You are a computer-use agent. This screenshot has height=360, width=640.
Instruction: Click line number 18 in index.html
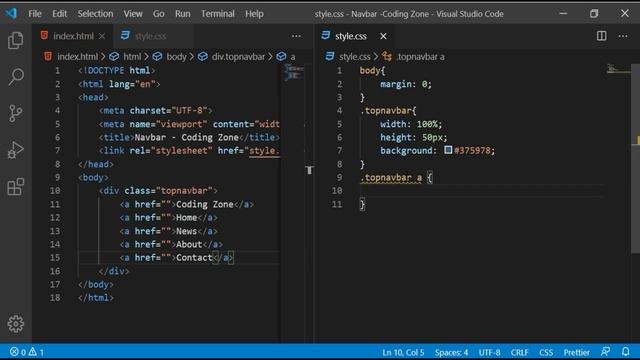55,298
